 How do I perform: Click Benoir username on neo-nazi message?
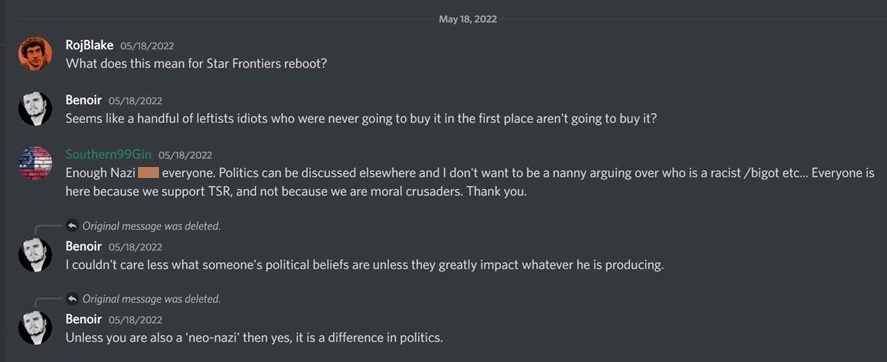point(84,319)
